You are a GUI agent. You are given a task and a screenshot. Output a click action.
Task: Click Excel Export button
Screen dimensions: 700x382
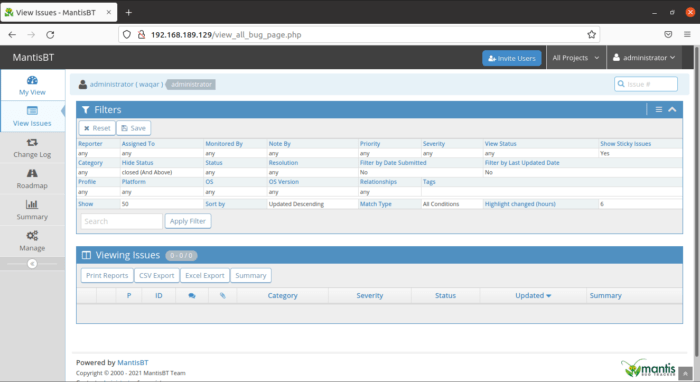tap(205, 275)
